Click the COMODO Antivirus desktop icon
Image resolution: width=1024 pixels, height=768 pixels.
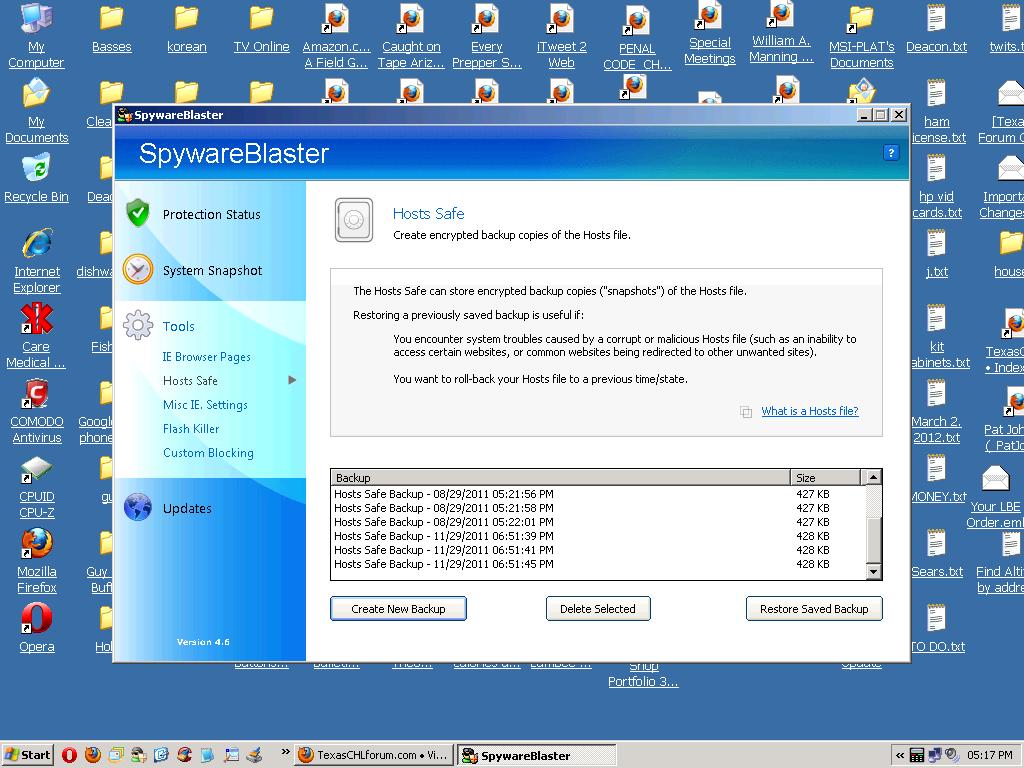[36, 393]
